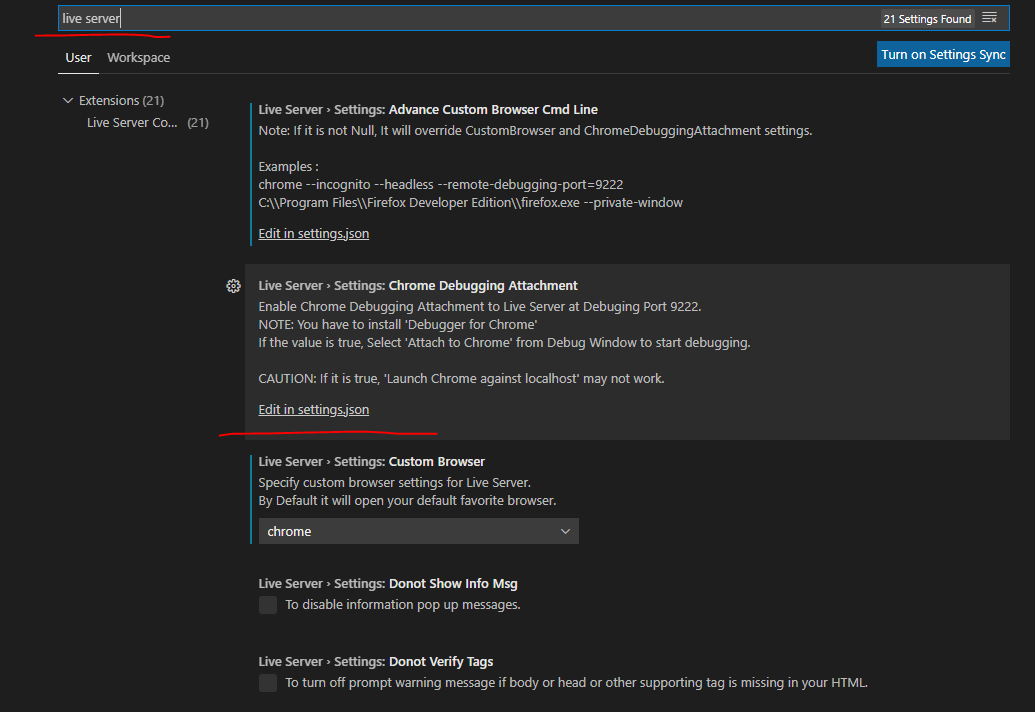
Task: Collapse the Extensions (21) tree node
Action: pyautogui.click(x=67, y=100)
